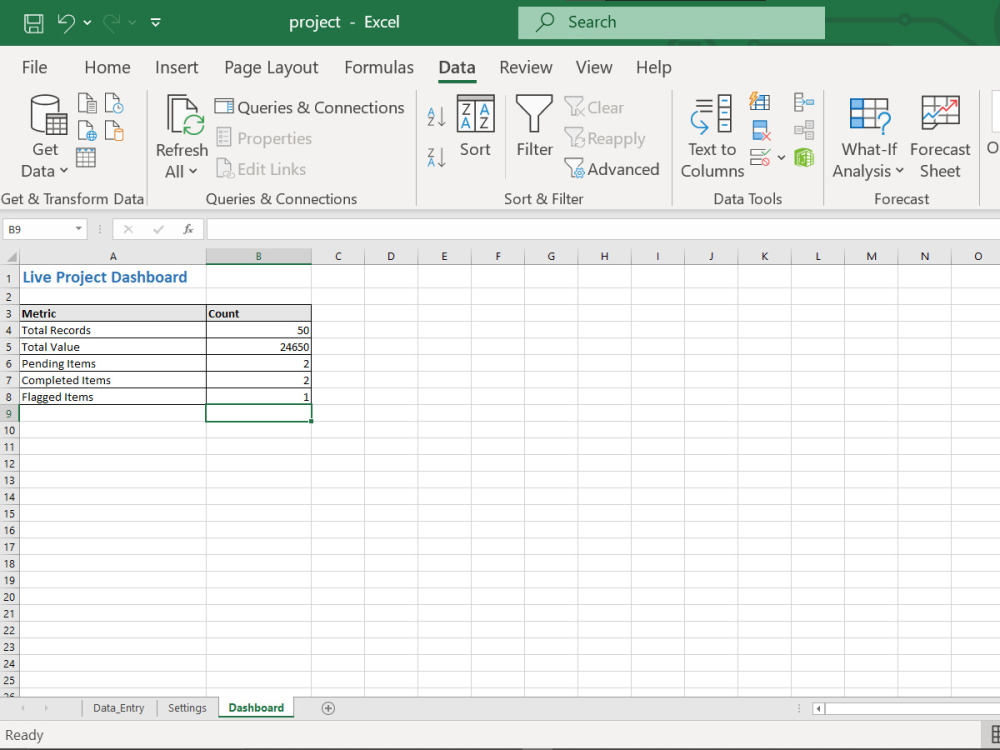Click the Cancel X icon in the formula bar
Image resolution: width=1000 pixels, height=750 pixels.
point(128,229)
